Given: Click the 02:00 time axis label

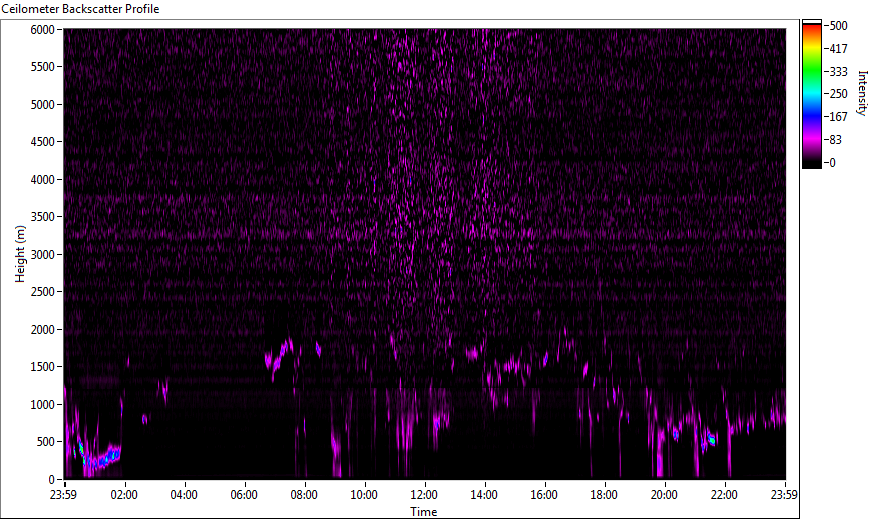Looking at the screenshot, I should [x=123, y=495].
